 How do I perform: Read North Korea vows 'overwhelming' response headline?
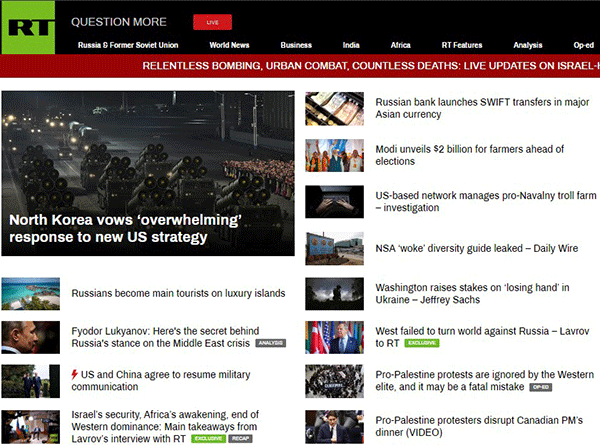click(125, 228)
